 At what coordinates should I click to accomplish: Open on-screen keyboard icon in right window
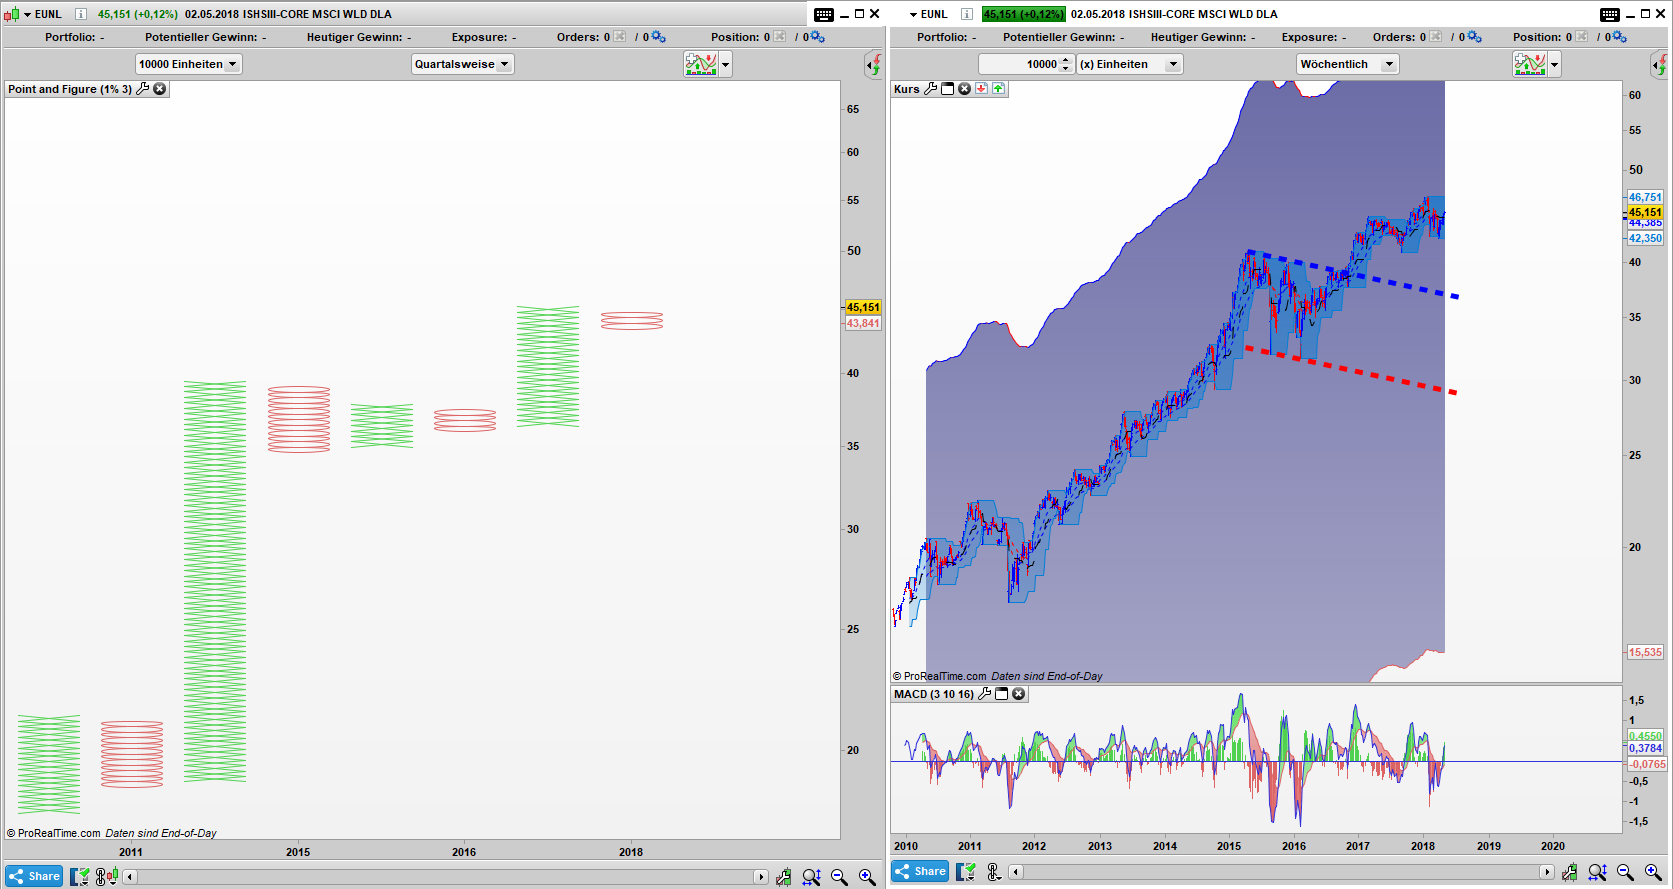coord(1610,14)
